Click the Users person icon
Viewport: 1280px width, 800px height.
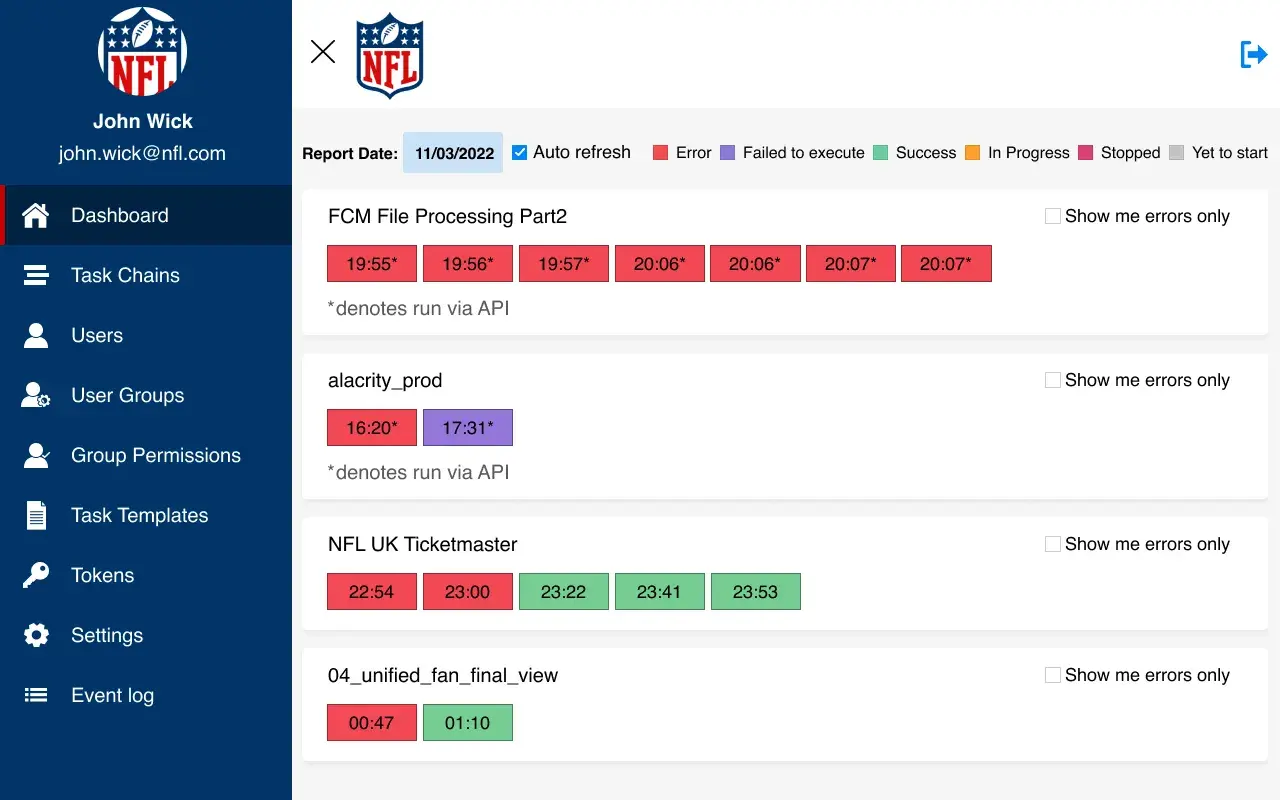coord(36,335)
